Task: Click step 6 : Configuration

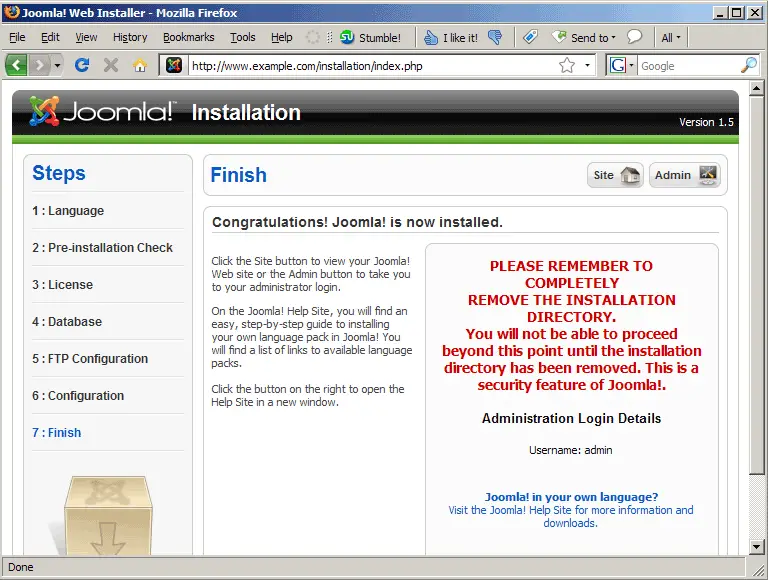Action: (x=78, y=396)
